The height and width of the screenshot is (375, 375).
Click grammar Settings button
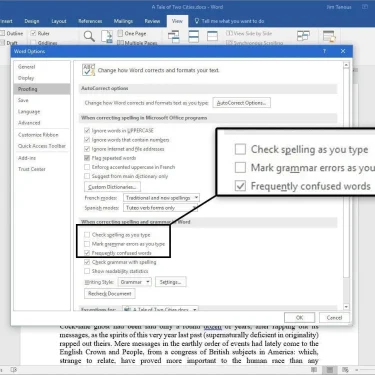(170, 282)
